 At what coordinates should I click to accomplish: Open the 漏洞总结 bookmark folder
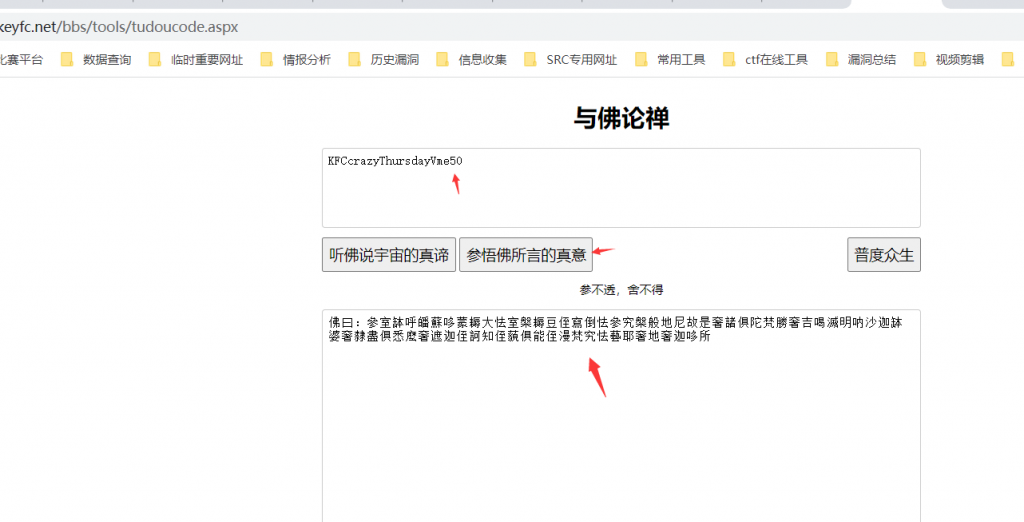(861, 60)
